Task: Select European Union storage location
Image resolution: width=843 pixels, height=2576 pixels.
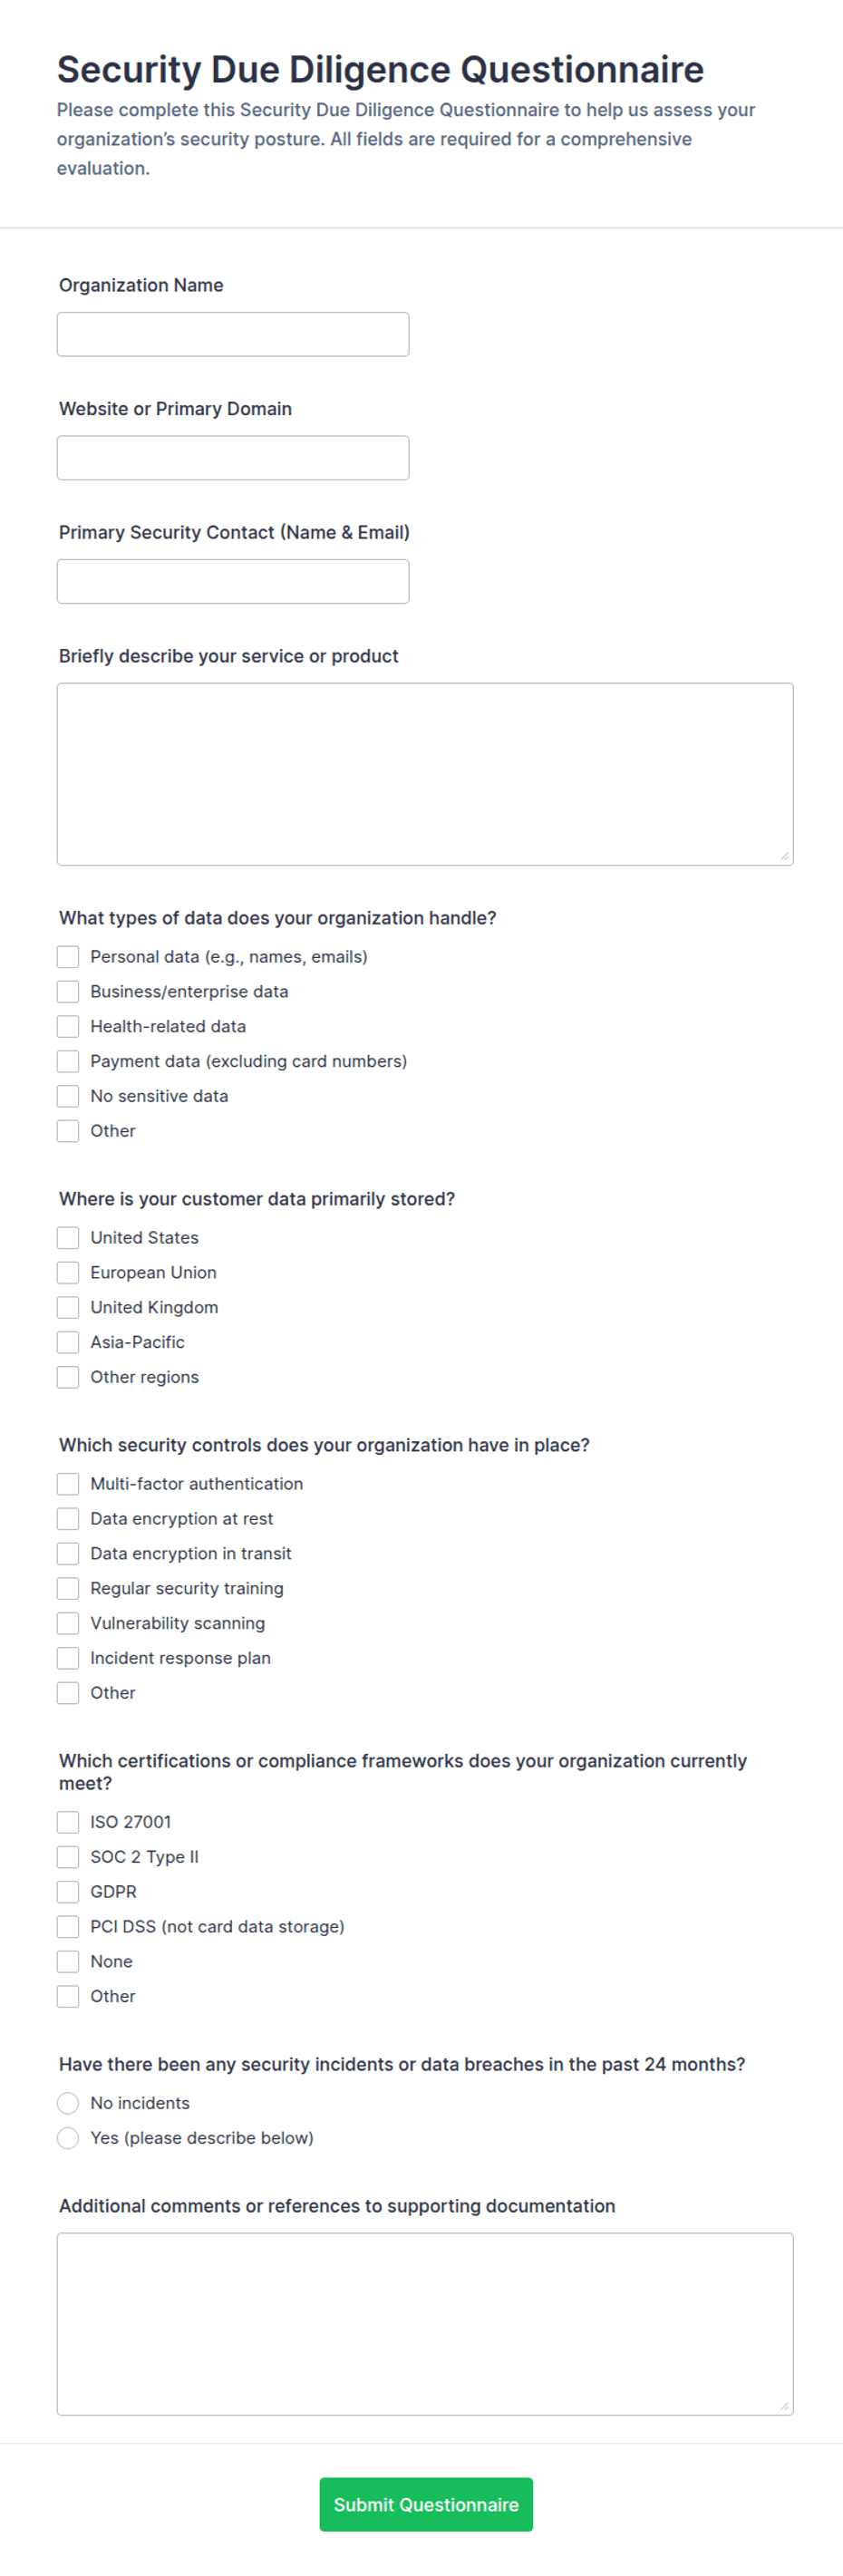Action: click(68, 1272)
